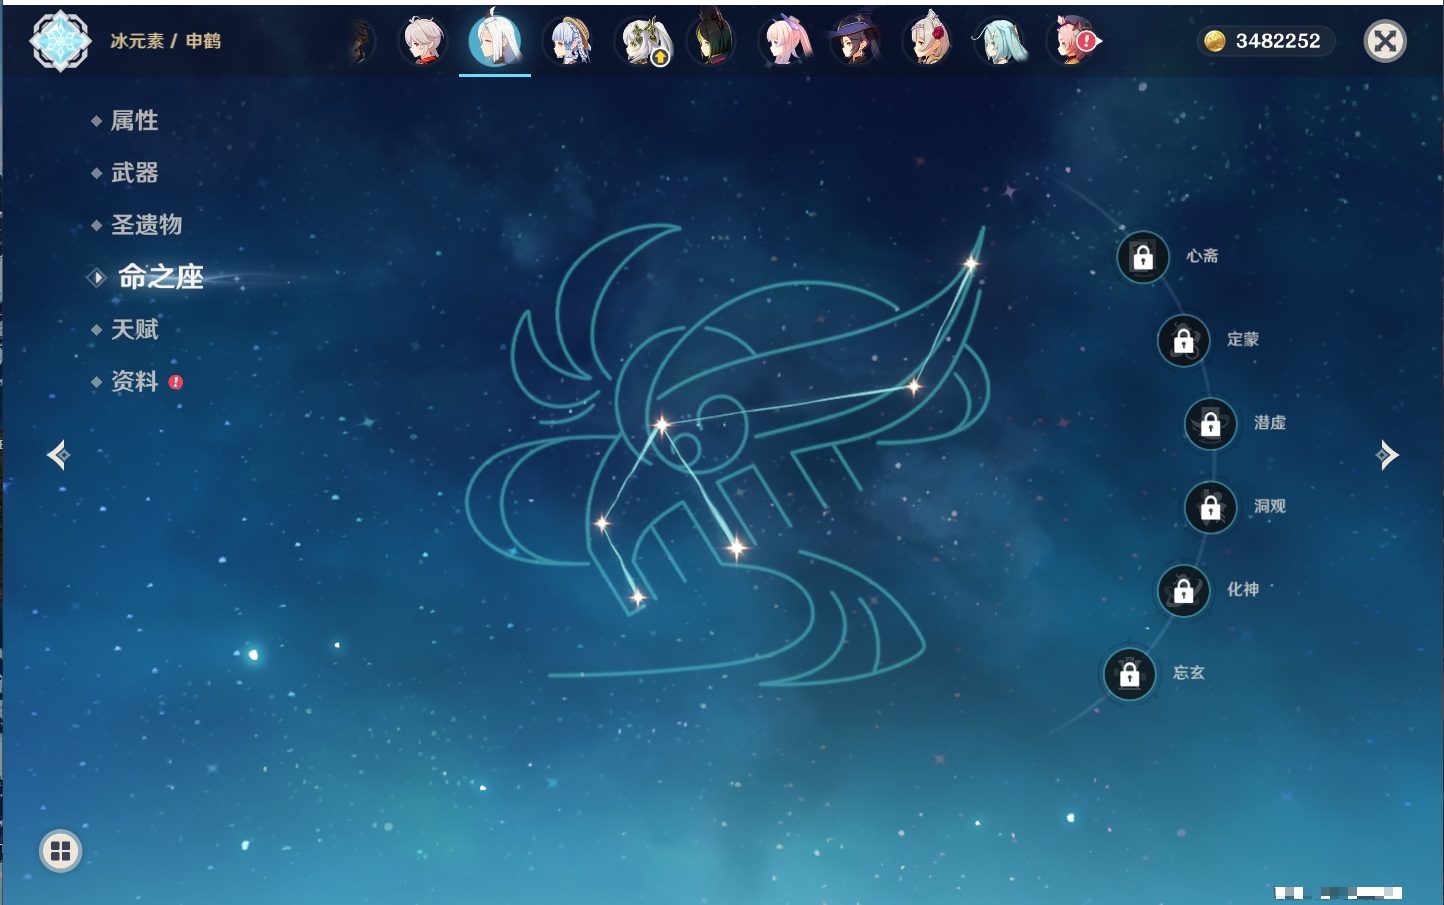Click the red alert badge beside 资料
Image resolution: width=1444 pixels, height=905 pixels.
coord(176,382)
